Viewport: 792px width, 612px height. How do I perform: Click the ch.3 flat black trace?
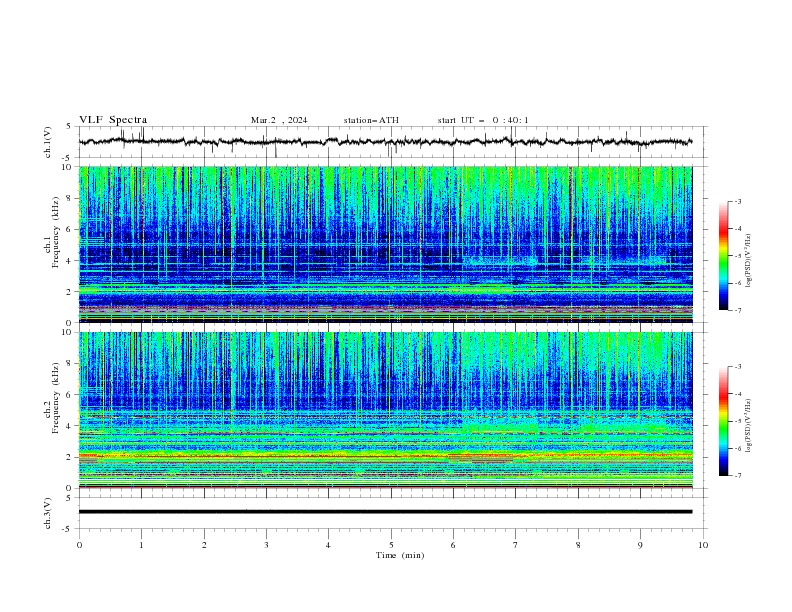[x=385, y=512]
